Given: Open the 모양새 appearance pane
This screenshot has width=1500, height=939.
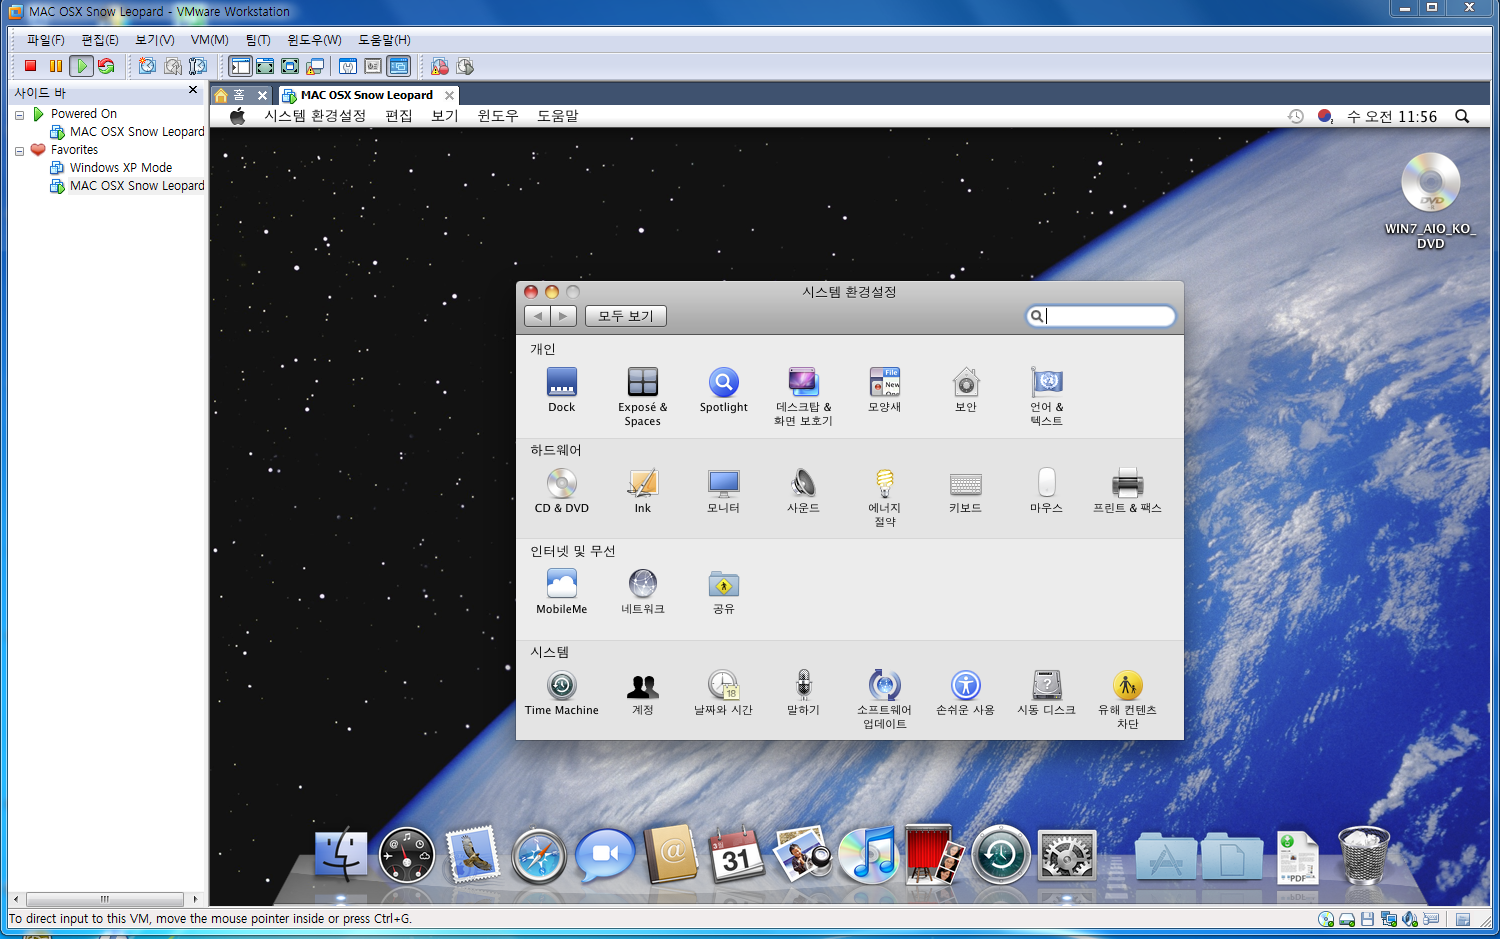Looking at the screenshot, I should click(884, 390).
